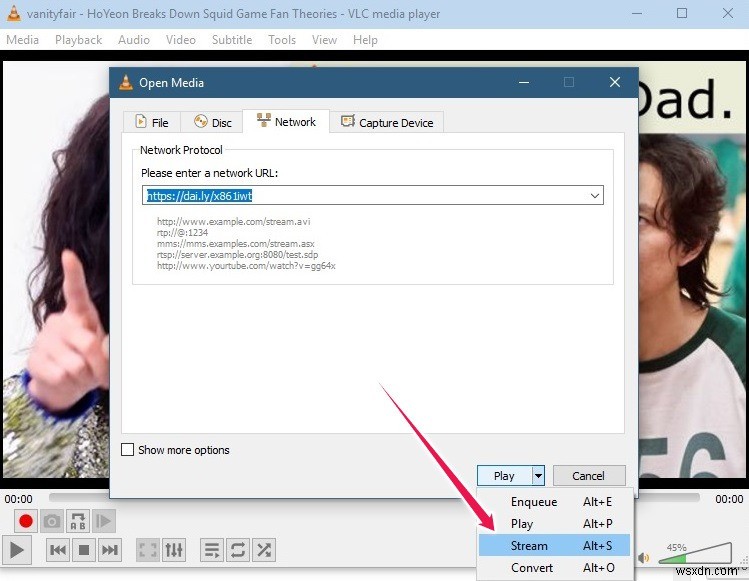Viewport: 749px width, 581px height.
Task: Close the VLC media player window
Action: (x=728, y=13)
